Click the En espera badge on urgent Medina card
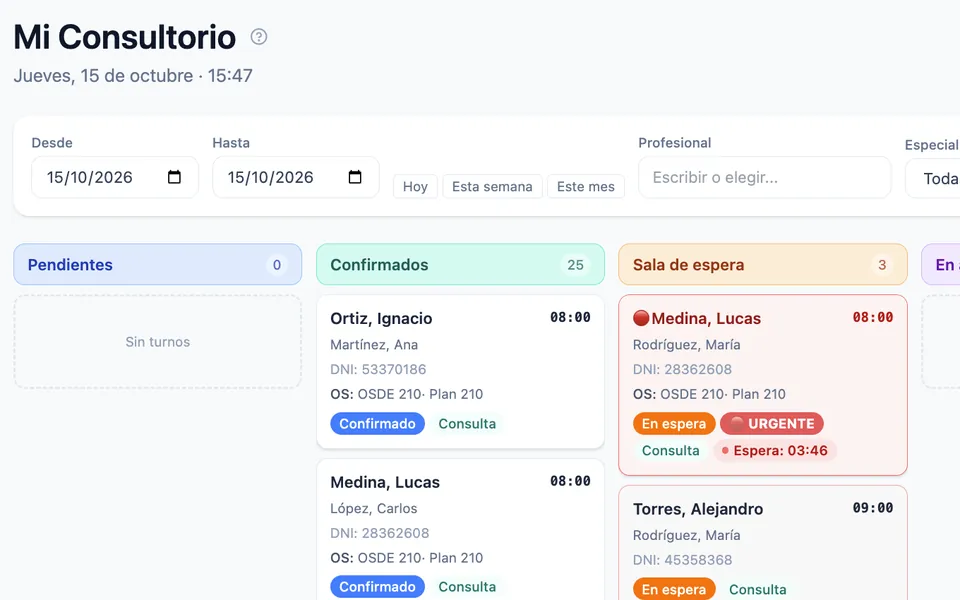The width and height of the screenshot is (960, 600). [674, 424]
